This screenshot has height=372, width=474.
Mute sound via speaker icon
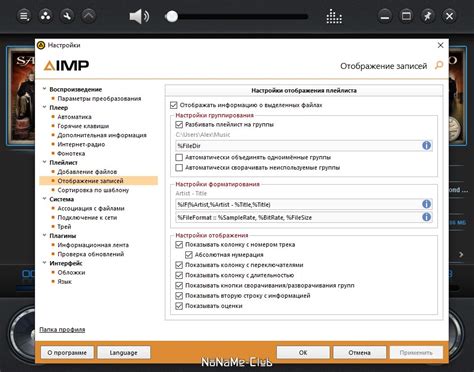coord(139,16)
